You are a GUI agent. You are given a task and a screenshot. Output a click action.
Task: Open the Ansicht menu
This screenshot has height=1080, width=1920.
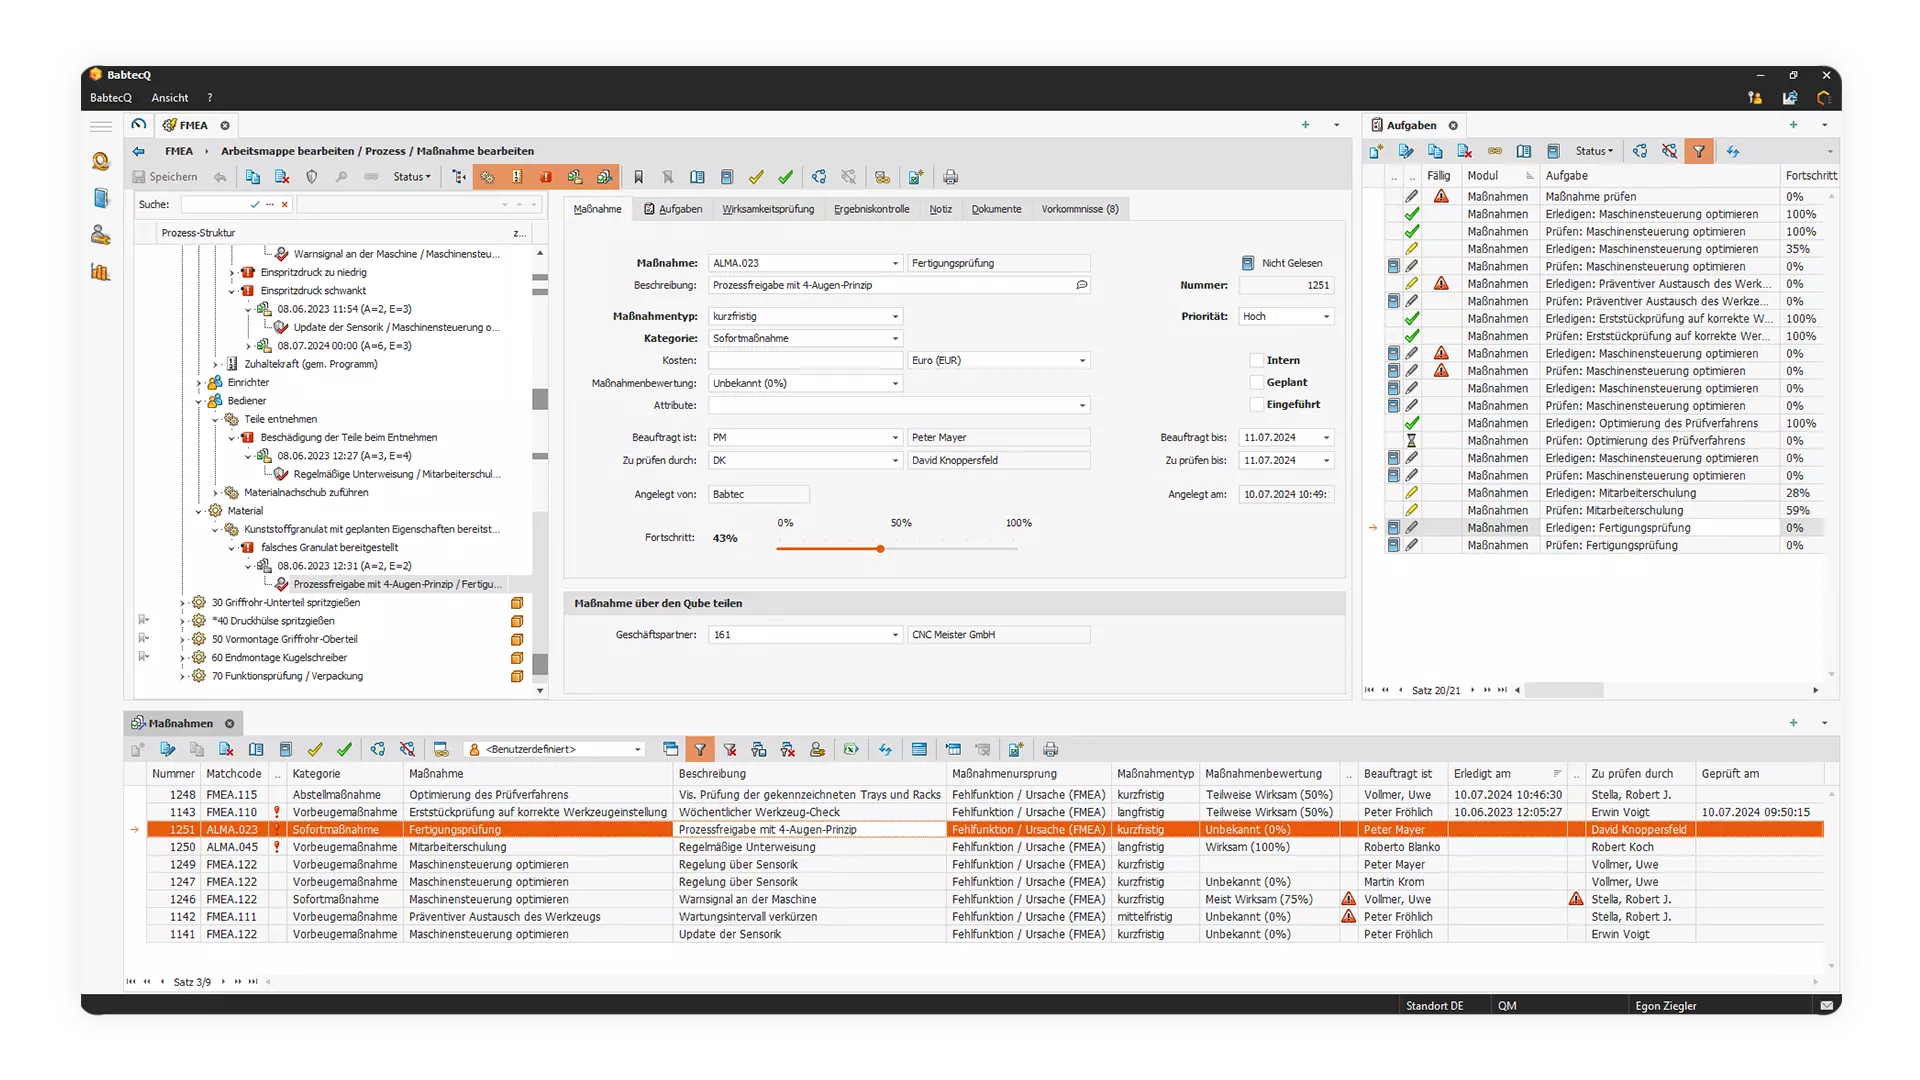pyautogui.click(x=170, y=98)
